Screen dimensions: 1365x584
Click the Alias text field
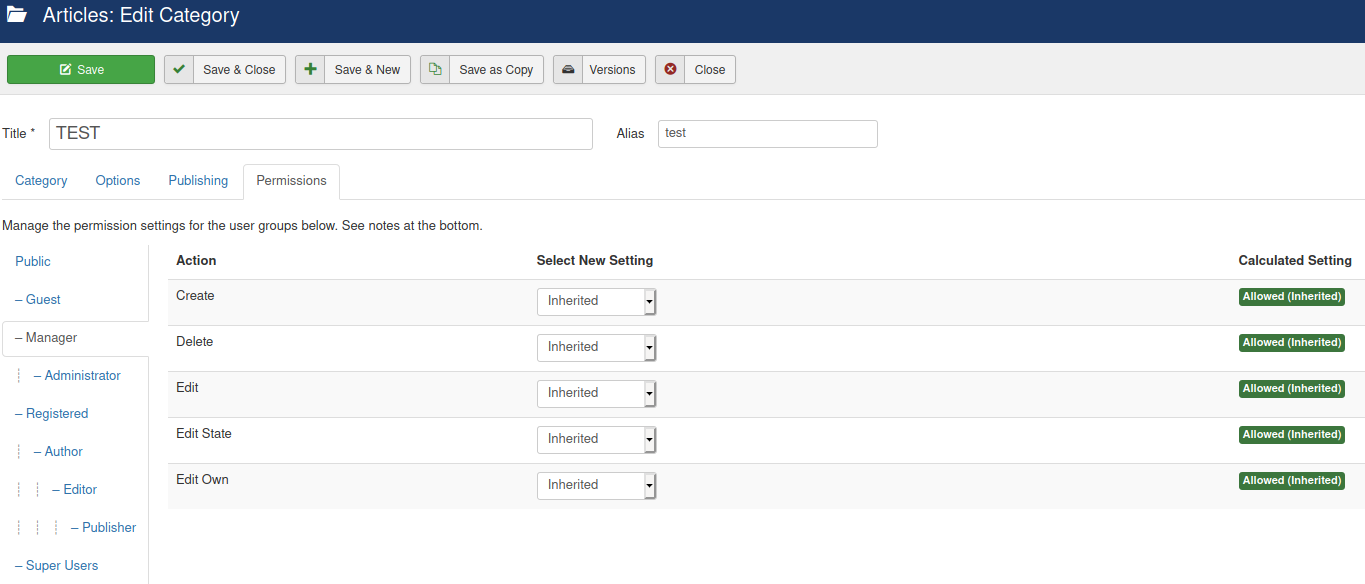[767, 134]
